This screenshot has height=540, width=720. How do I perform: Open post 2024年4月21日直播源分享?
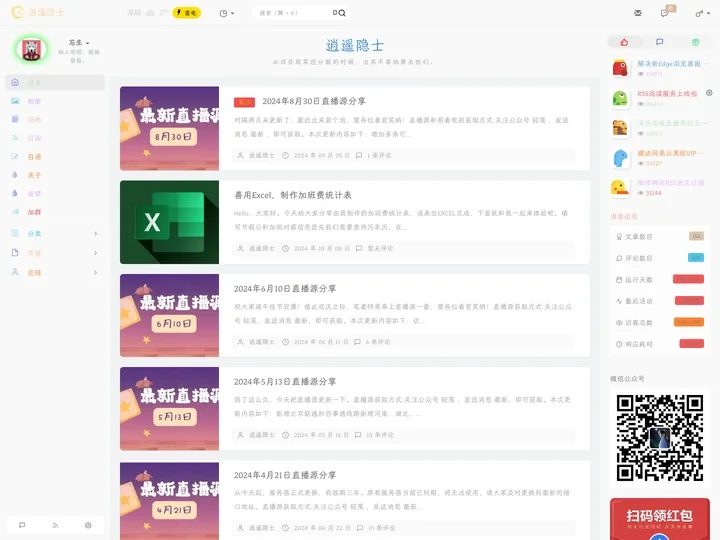coord(285,475)
